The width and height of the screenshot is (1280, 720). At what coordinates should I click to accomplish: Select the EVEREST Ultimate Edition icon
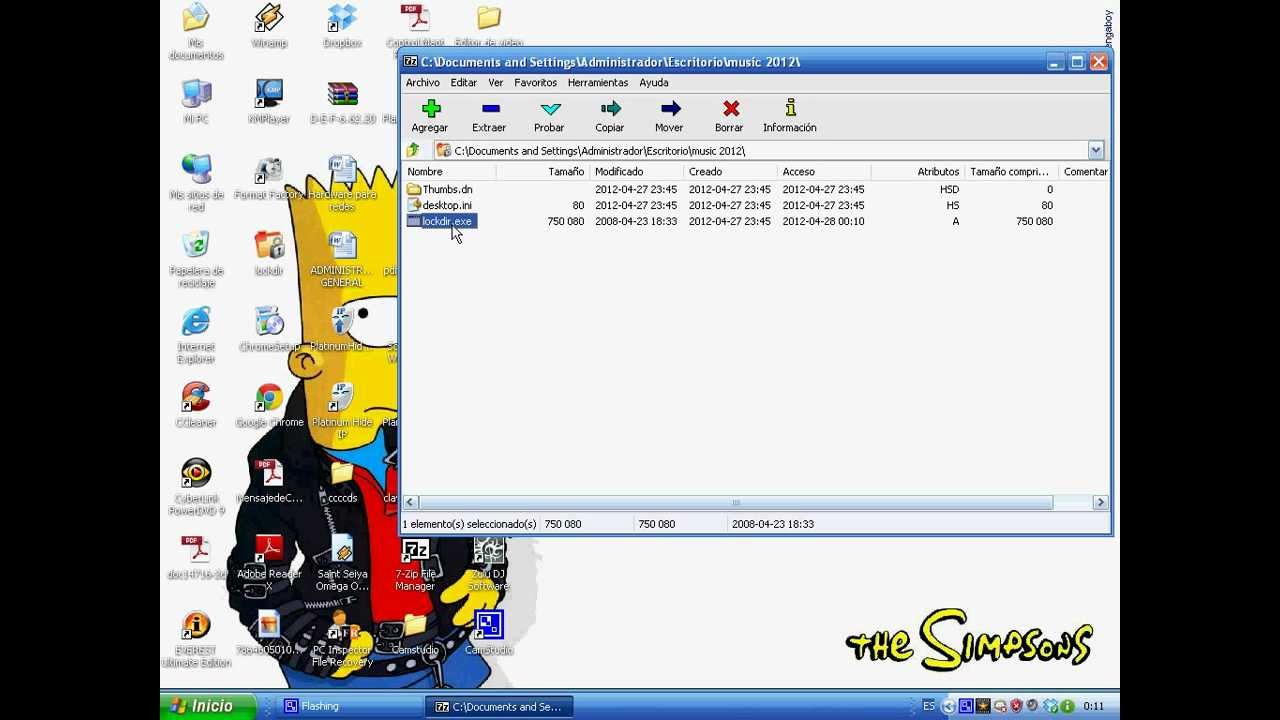coord(196,639)
